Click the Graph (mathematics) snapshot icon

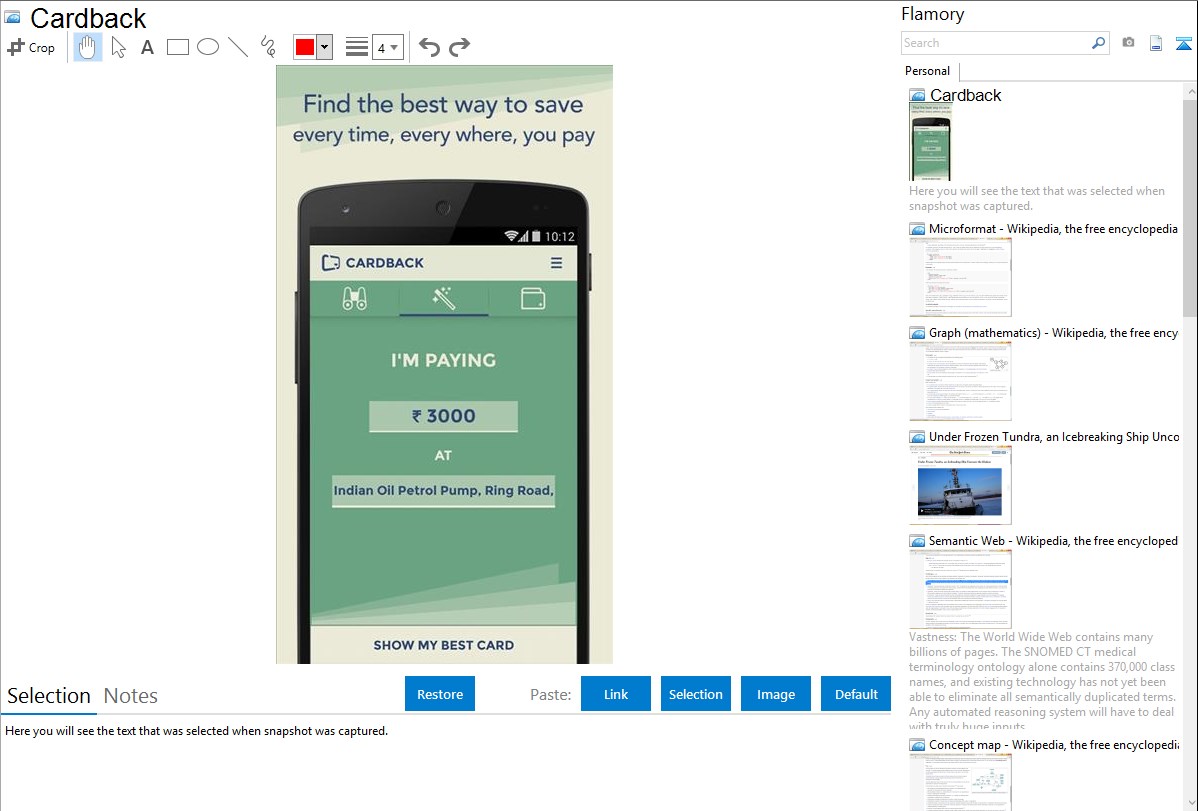tap(918, 333)
